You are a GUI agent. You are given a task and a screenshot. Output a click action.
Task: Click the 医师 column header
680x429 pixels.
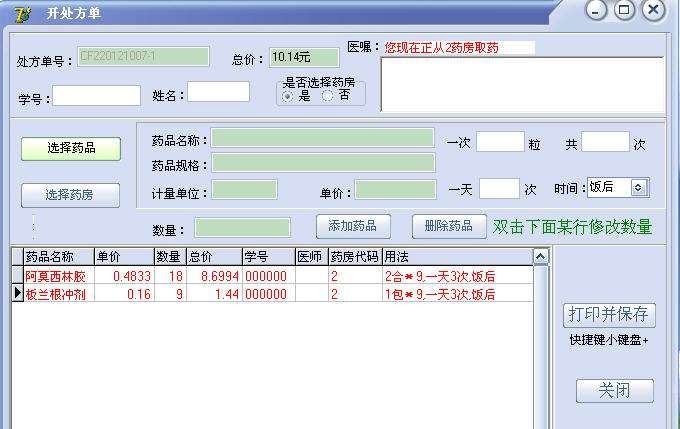[311, 257]
